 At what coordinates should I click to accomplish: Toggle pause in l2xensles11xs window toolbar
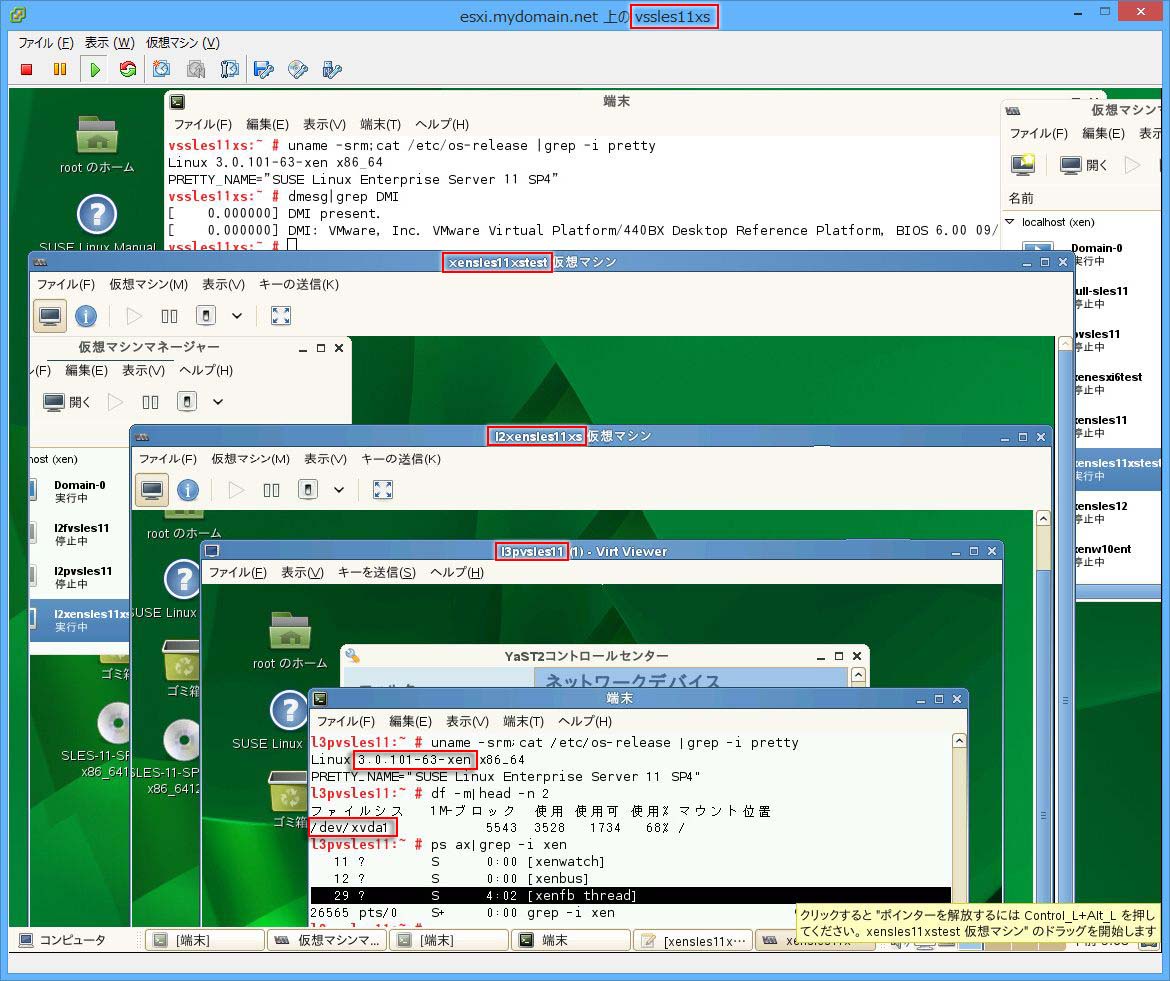tap(272, 490)
